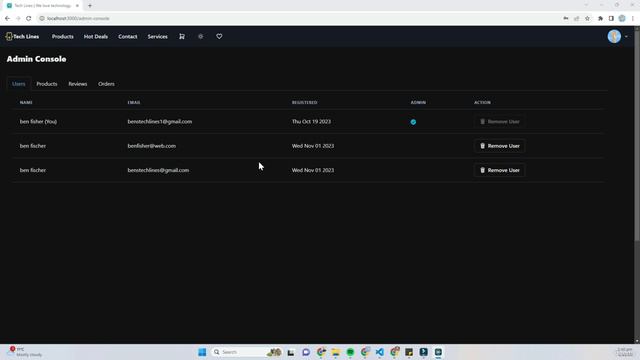Click the admin checkmark for ben fisher (You)
The width and height of the screenshot is (640, 360).
click(413, 122)
